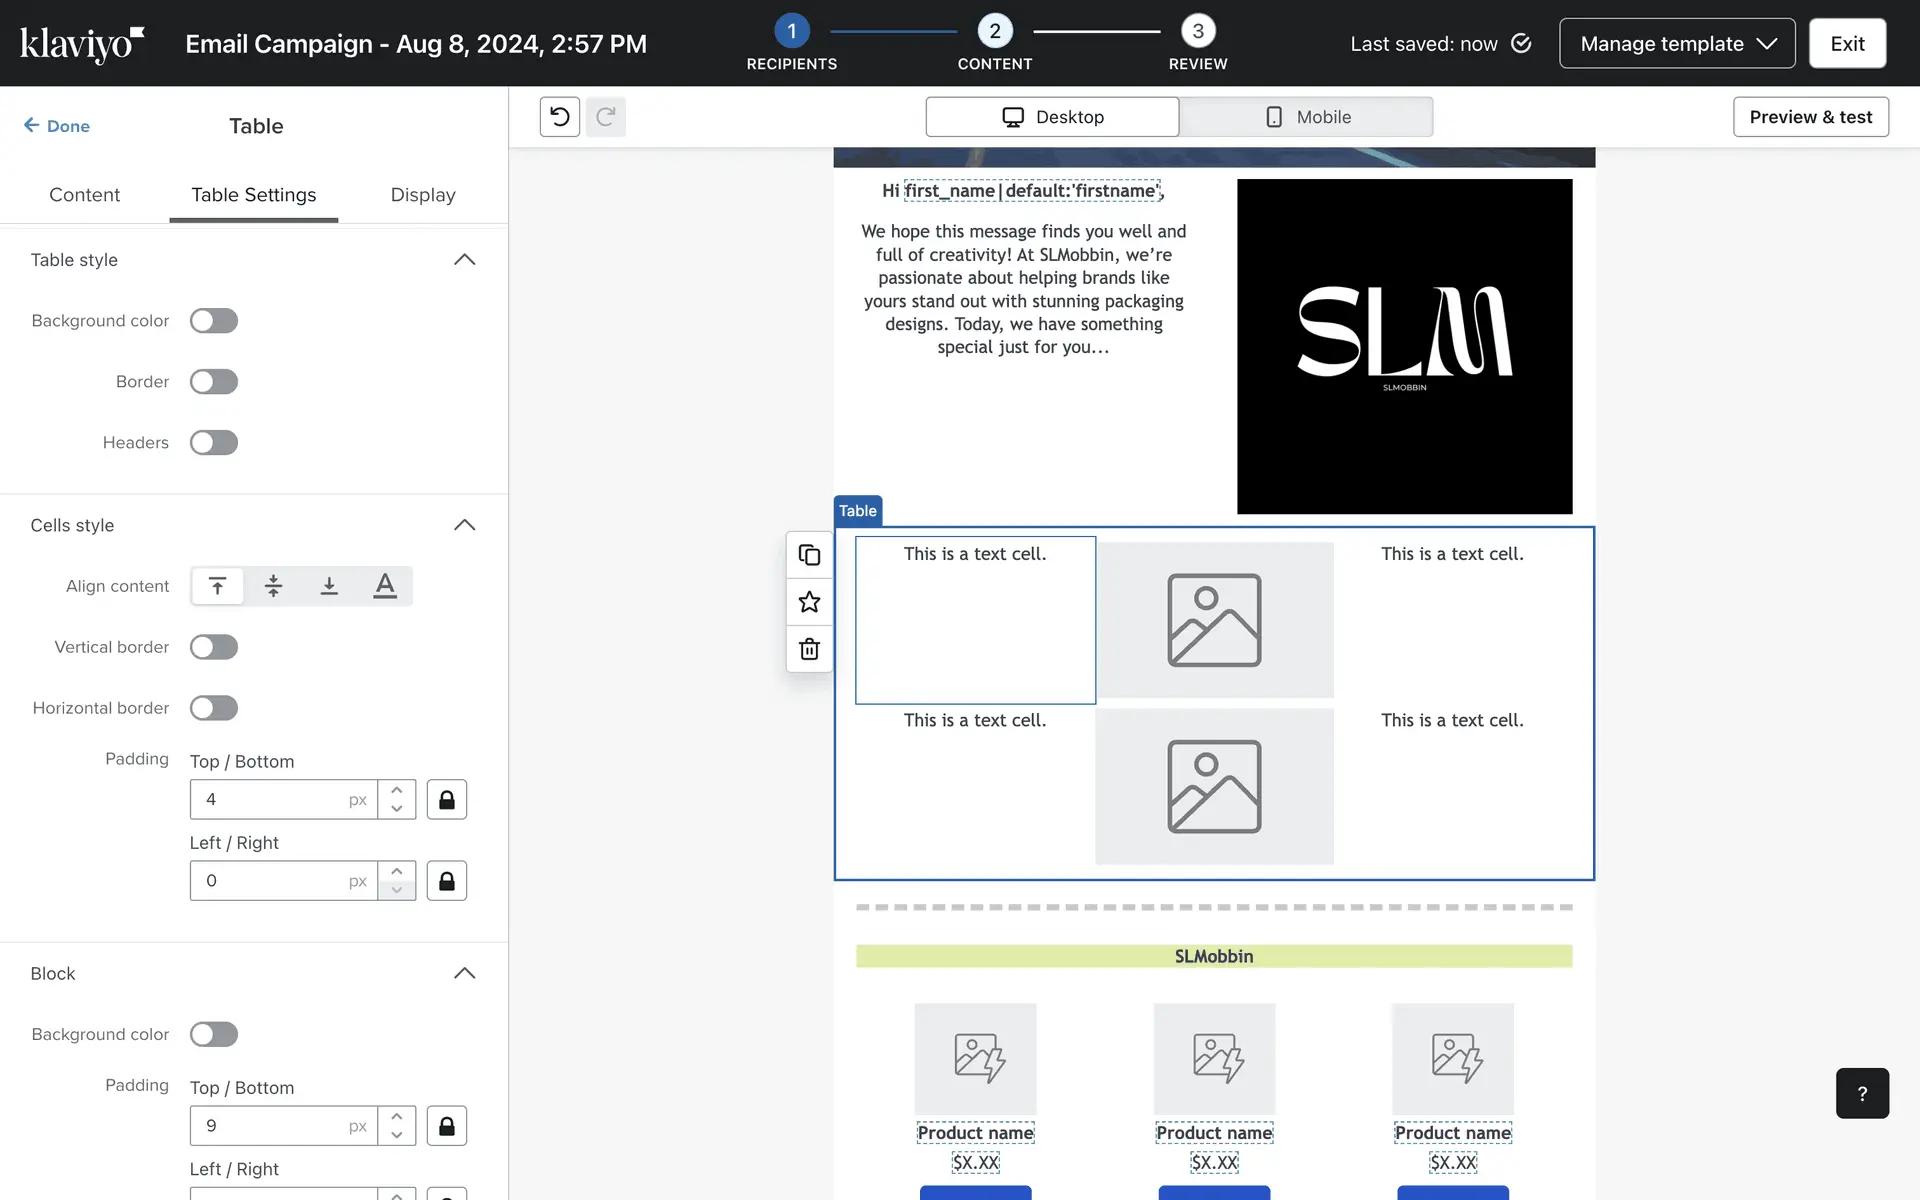1920x1200 pixels.
Task: Click the Done back link
Action: point(57,126)
